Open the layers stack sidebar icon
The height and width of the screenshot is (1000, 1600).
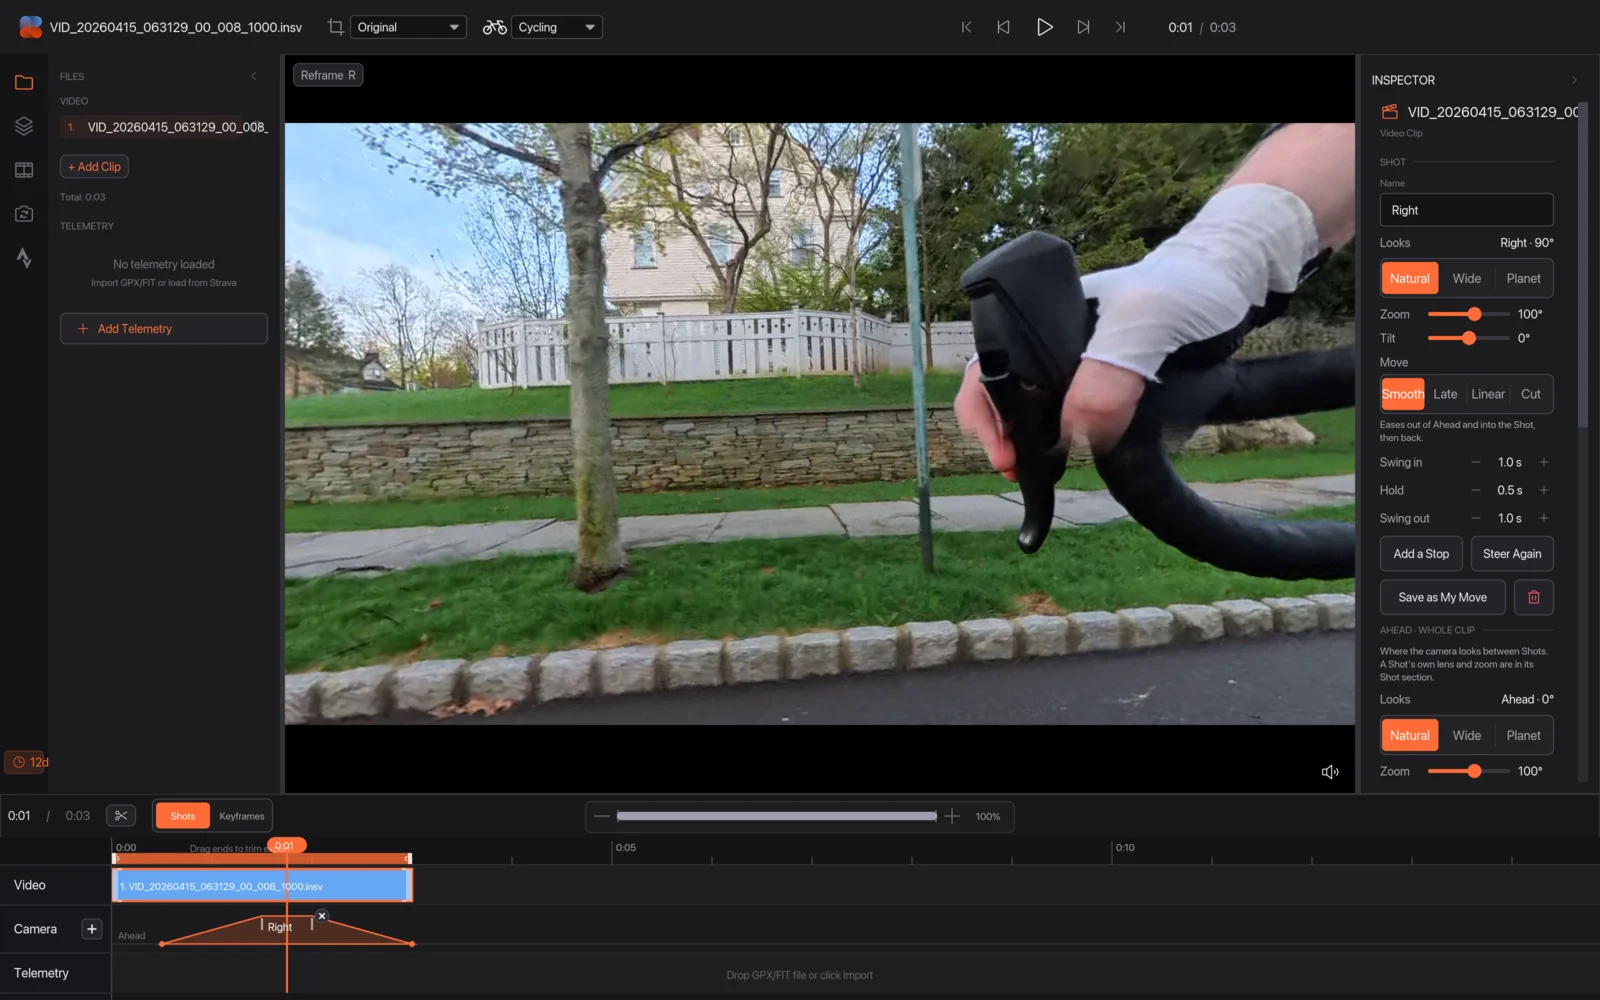point(24,126)
